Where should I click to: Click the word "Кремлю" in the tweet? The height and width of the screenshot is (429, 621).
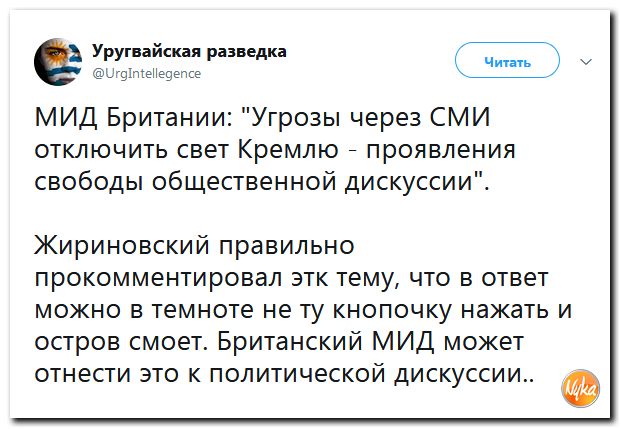(x=289, y=149)
